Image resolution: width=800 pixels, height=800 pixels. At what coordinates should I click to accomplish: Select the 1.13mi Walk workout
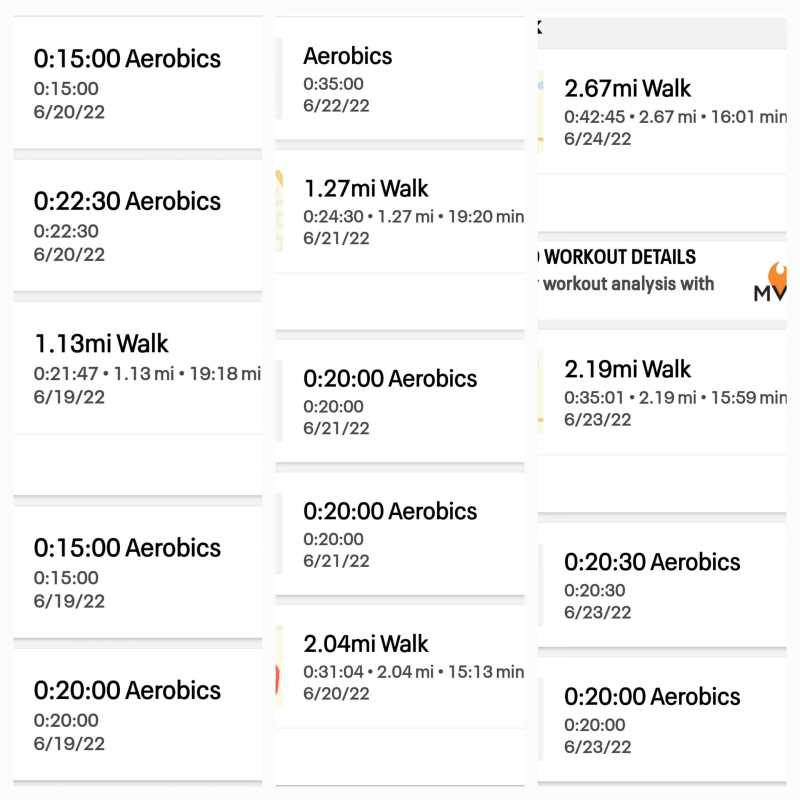tap(138, 368)
